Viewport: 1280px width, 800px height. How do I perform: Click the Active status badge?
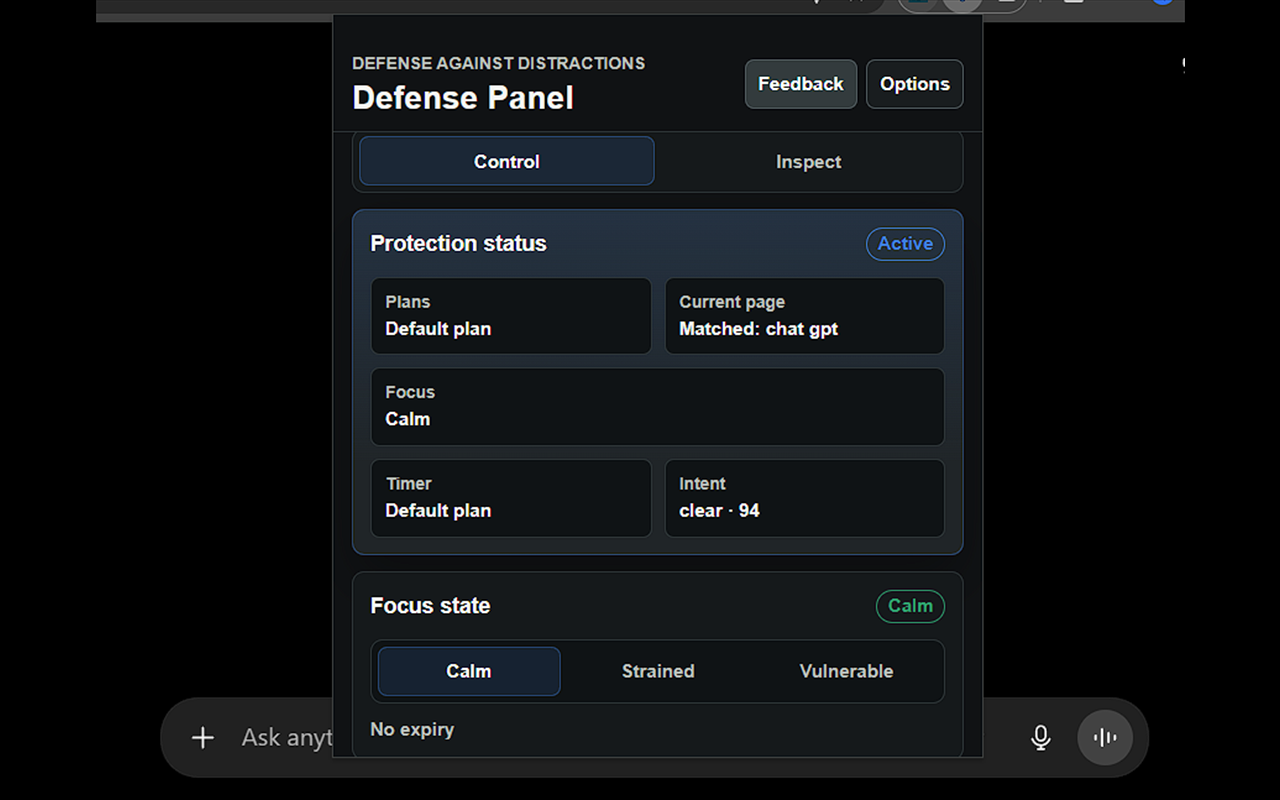point(905,244)
